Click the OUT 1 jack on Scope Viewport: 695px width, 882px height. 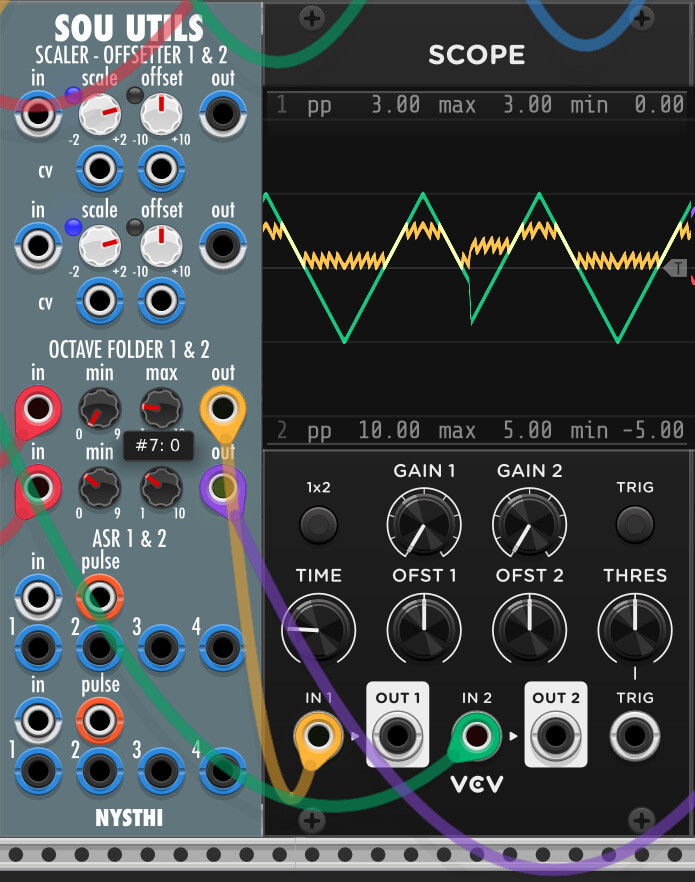click(398, 738)
